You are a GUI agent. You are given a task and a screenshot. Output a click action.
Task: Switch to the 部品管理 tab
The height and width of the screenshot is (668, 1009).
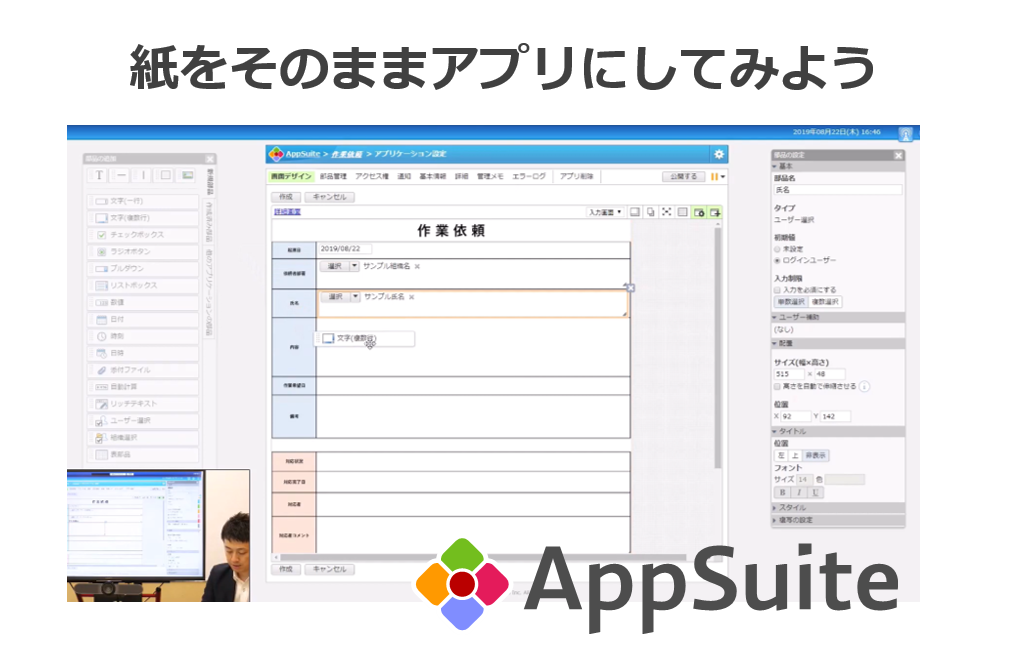[x=333, y=176]
